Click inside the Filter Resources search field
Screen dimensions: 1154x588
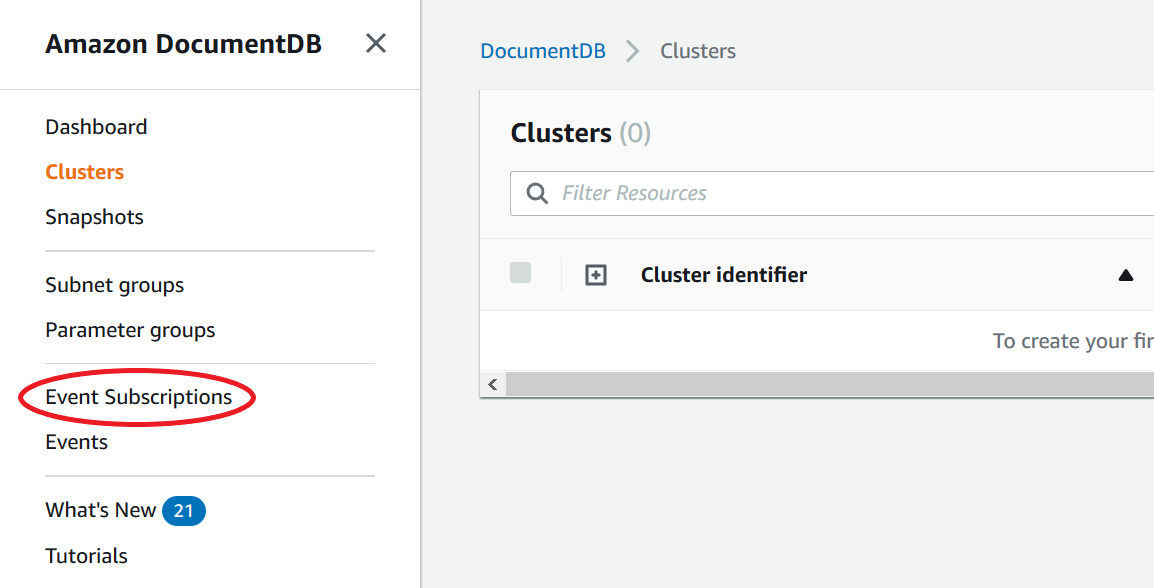coord(700,193)
